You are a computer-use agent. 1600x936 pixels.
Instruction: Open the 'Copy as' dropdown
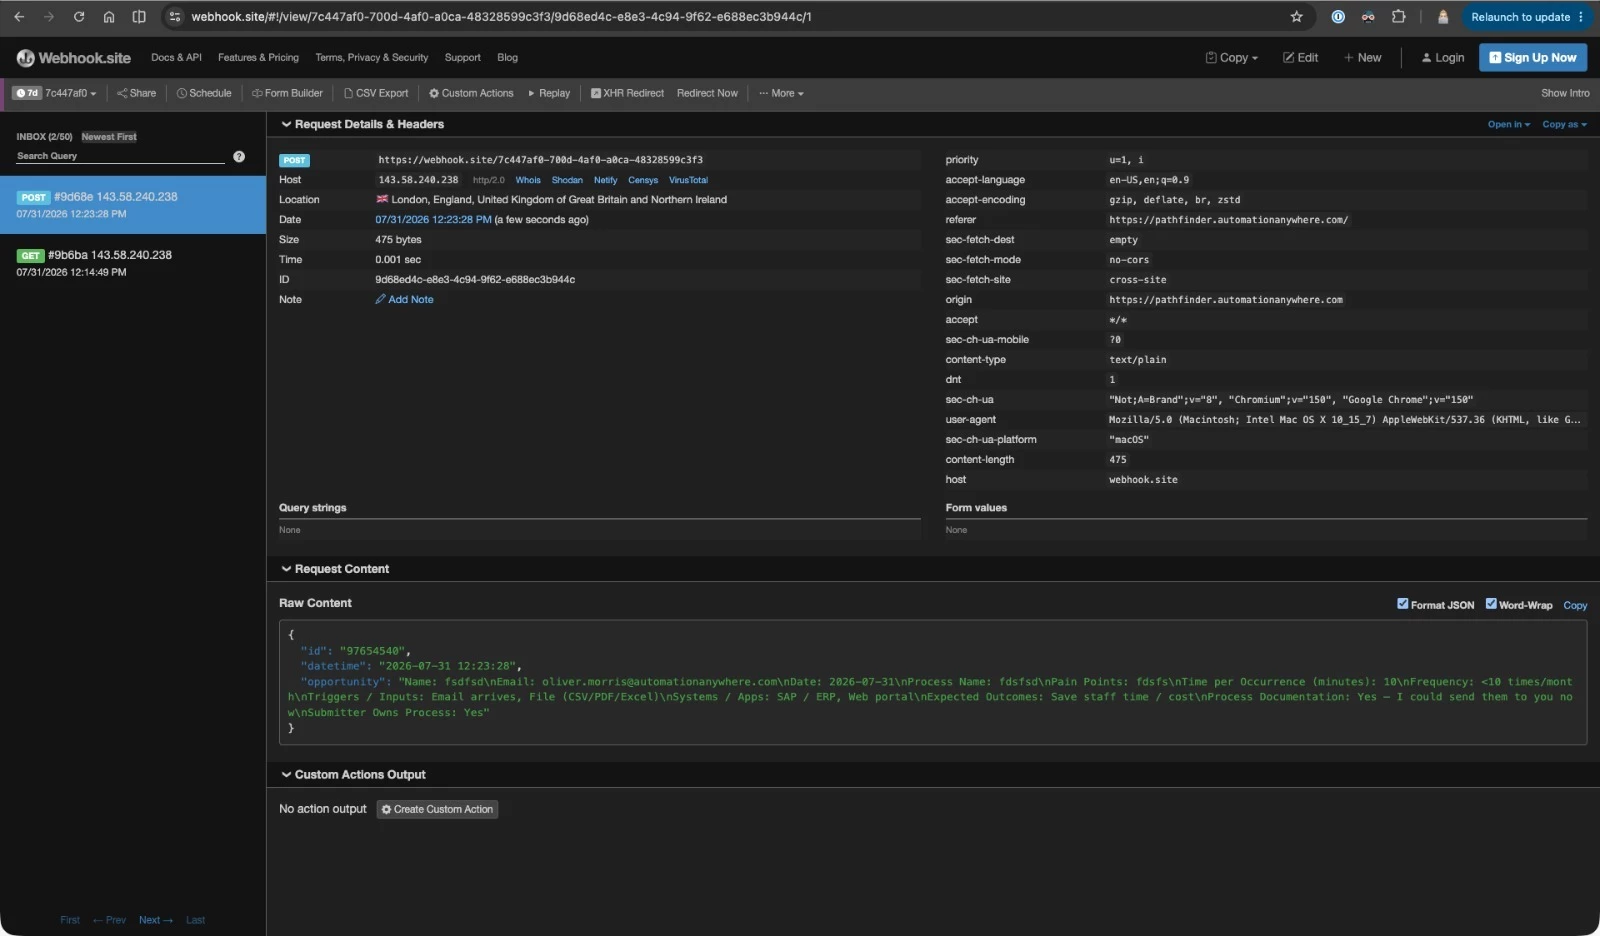[1564, 125]
